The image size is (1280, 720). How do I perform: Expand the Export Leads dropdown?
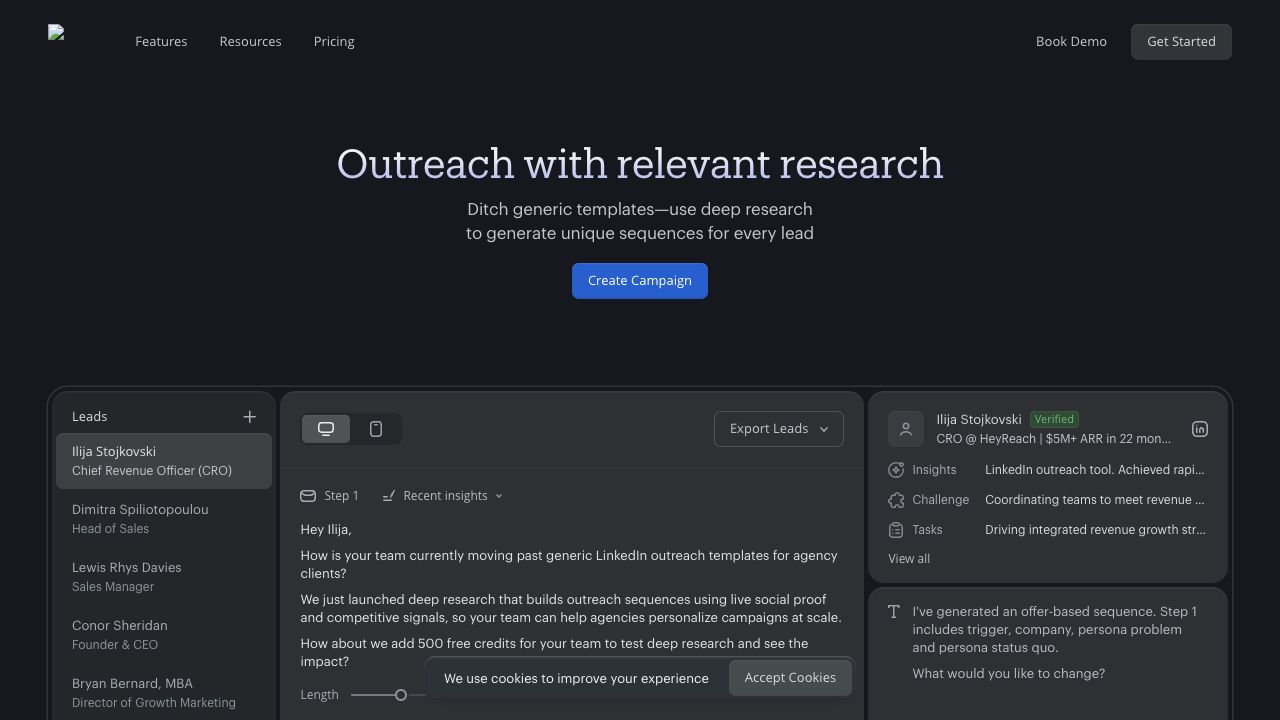point(778,429)
